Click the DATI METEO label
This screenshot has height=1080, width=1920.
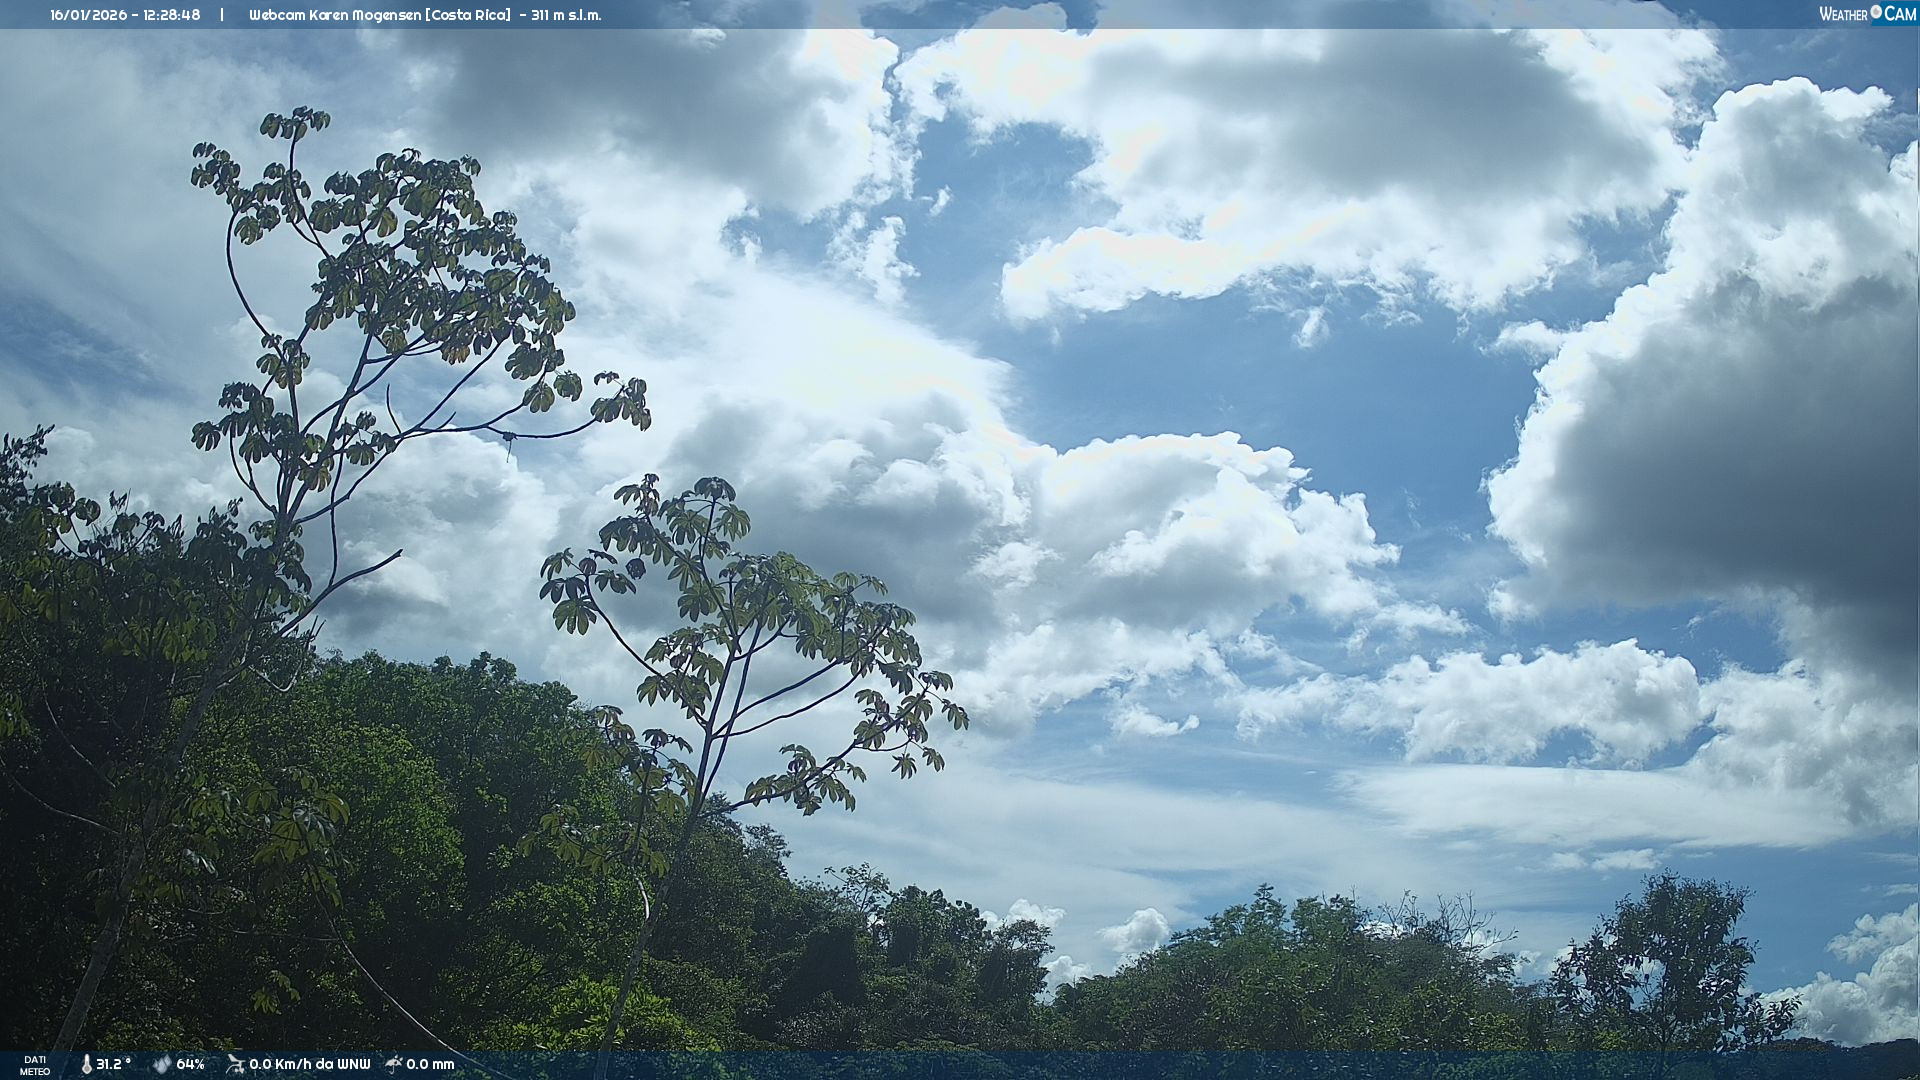click(x=35, y=1065)
